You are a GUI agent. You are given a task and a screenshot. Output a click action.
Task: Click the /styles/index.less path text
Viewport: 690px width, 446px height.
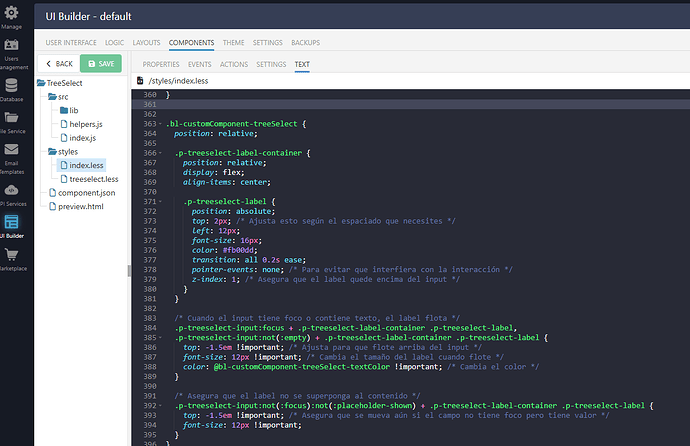click(x=178, y=81)
